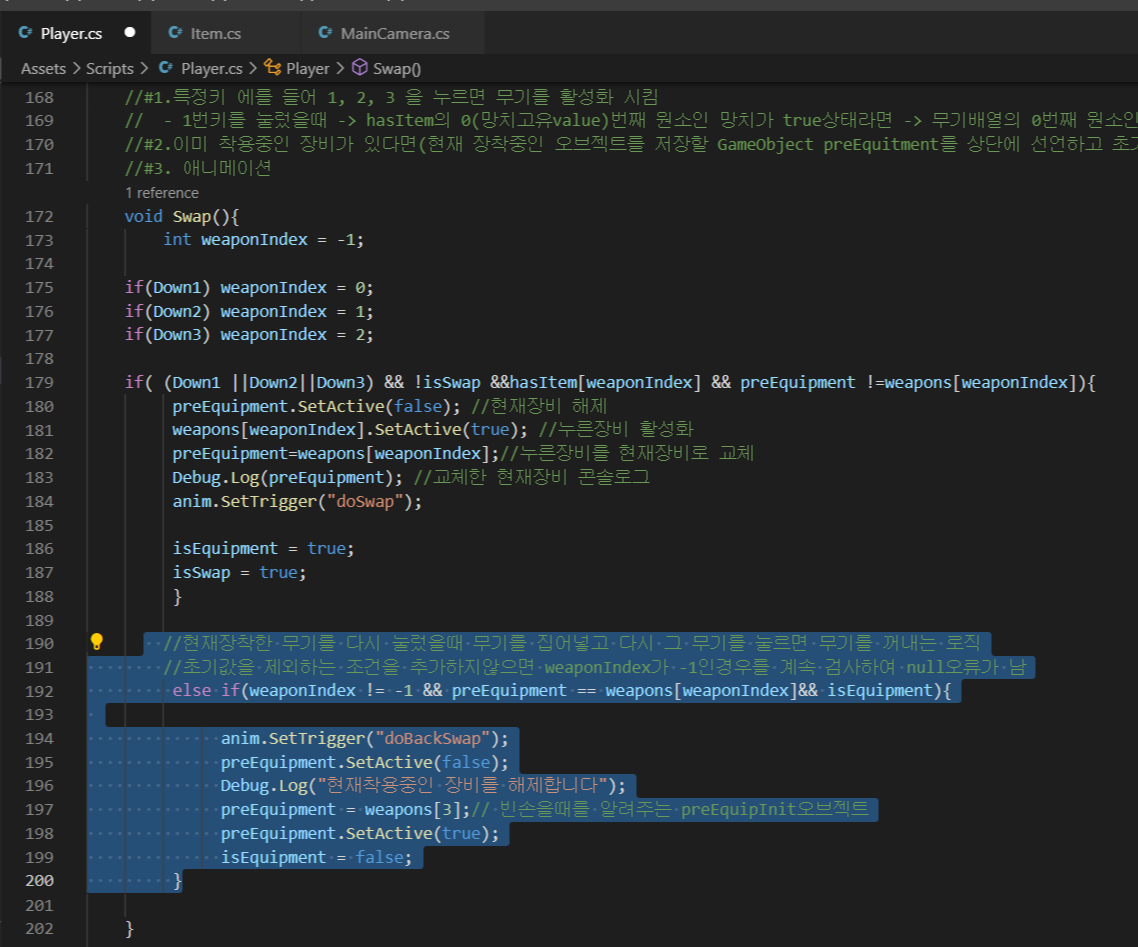
Task: Click the unsaved dot on Player.cs tab
Action: pyautogui.click(x=130, y=32)
